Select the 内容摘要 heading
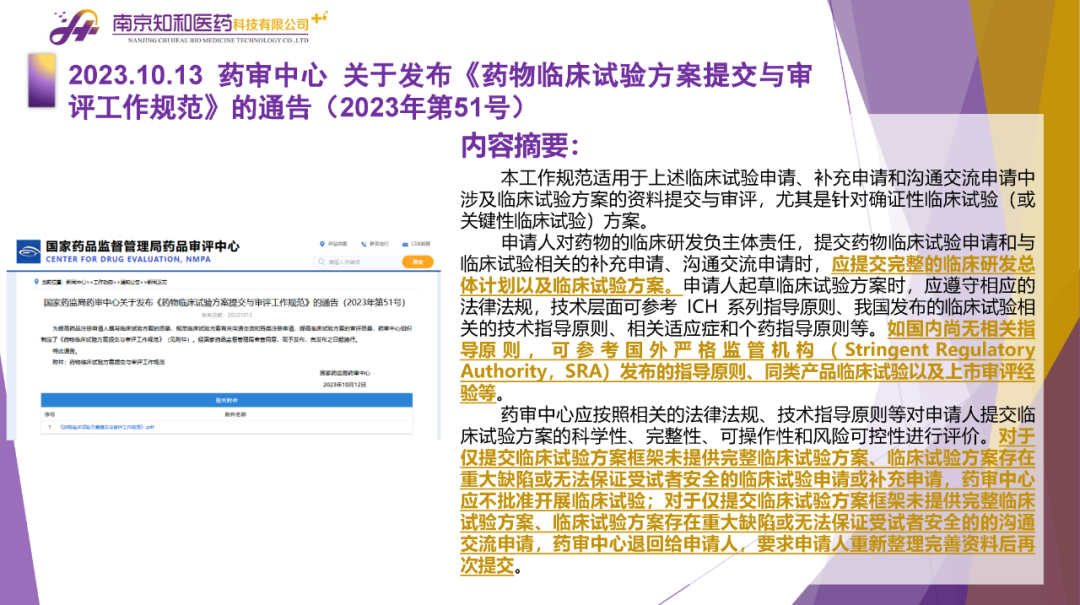1080x605 pixels. [519, 146]
